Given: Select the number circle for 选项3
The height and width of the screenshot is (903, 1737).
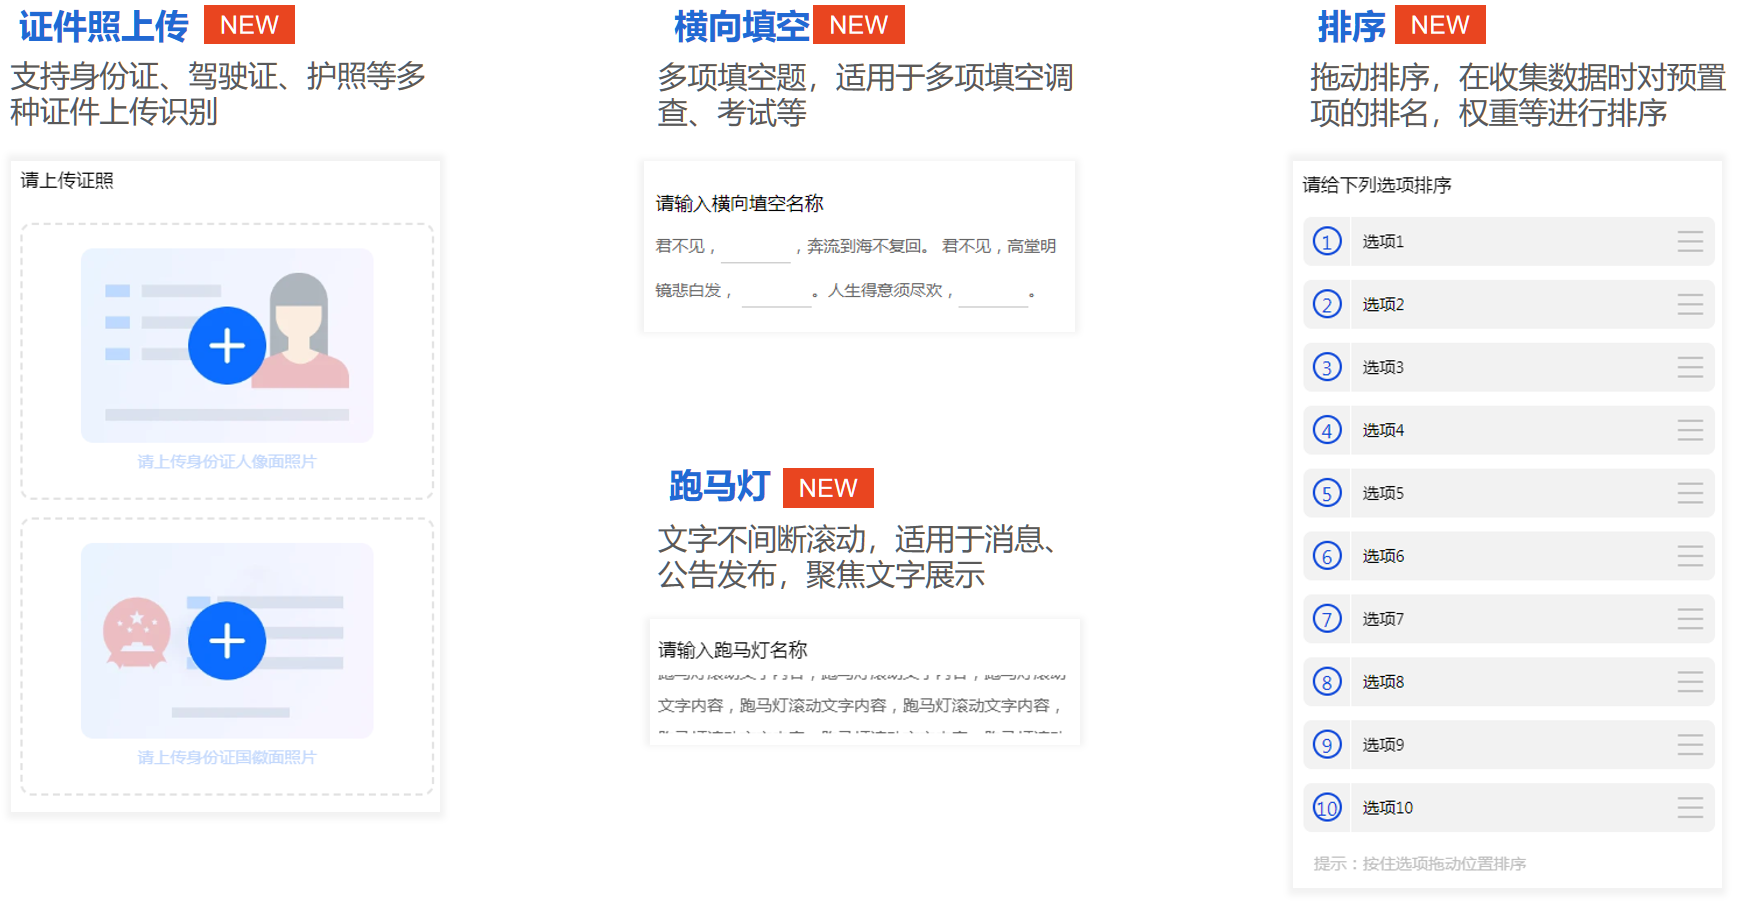Looking at the screenshot, I should click(1326, 367).
